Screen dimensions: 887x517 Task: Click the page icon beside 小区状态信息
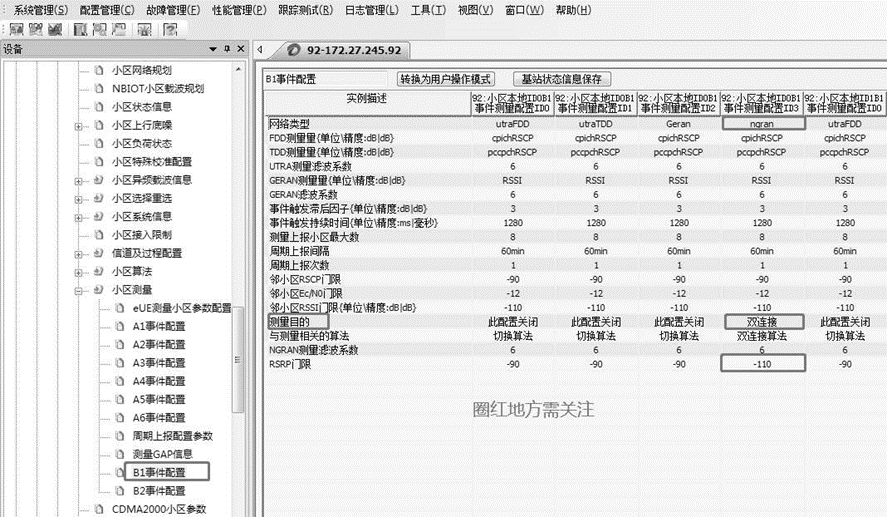pyautogui.click(x=100, y=107)
